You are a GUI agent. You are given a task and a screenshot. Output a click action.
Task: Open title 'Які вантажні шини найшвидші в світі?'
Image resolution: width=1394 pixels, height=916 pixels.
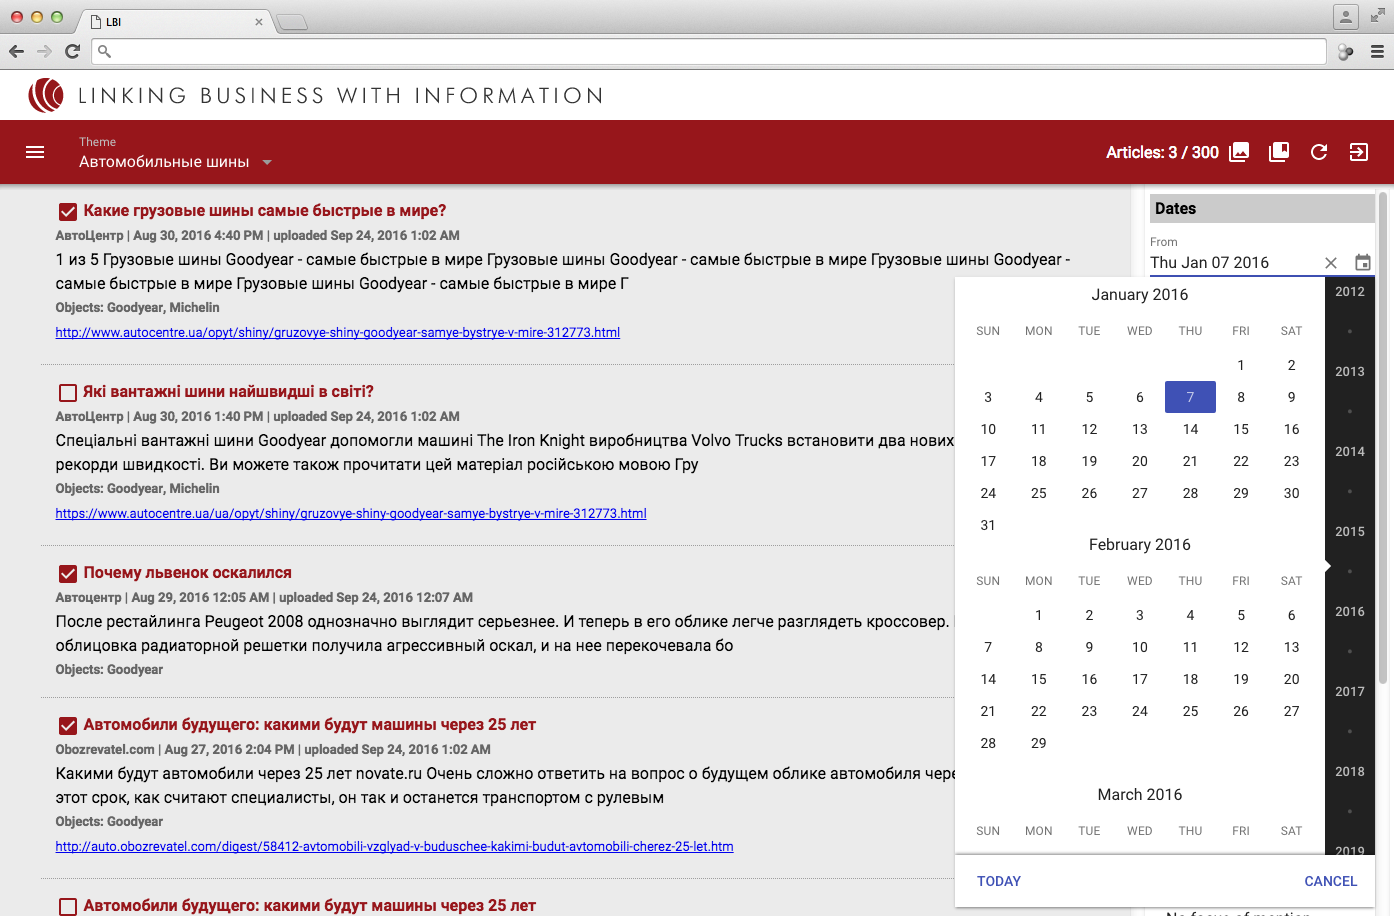[229, 392]
